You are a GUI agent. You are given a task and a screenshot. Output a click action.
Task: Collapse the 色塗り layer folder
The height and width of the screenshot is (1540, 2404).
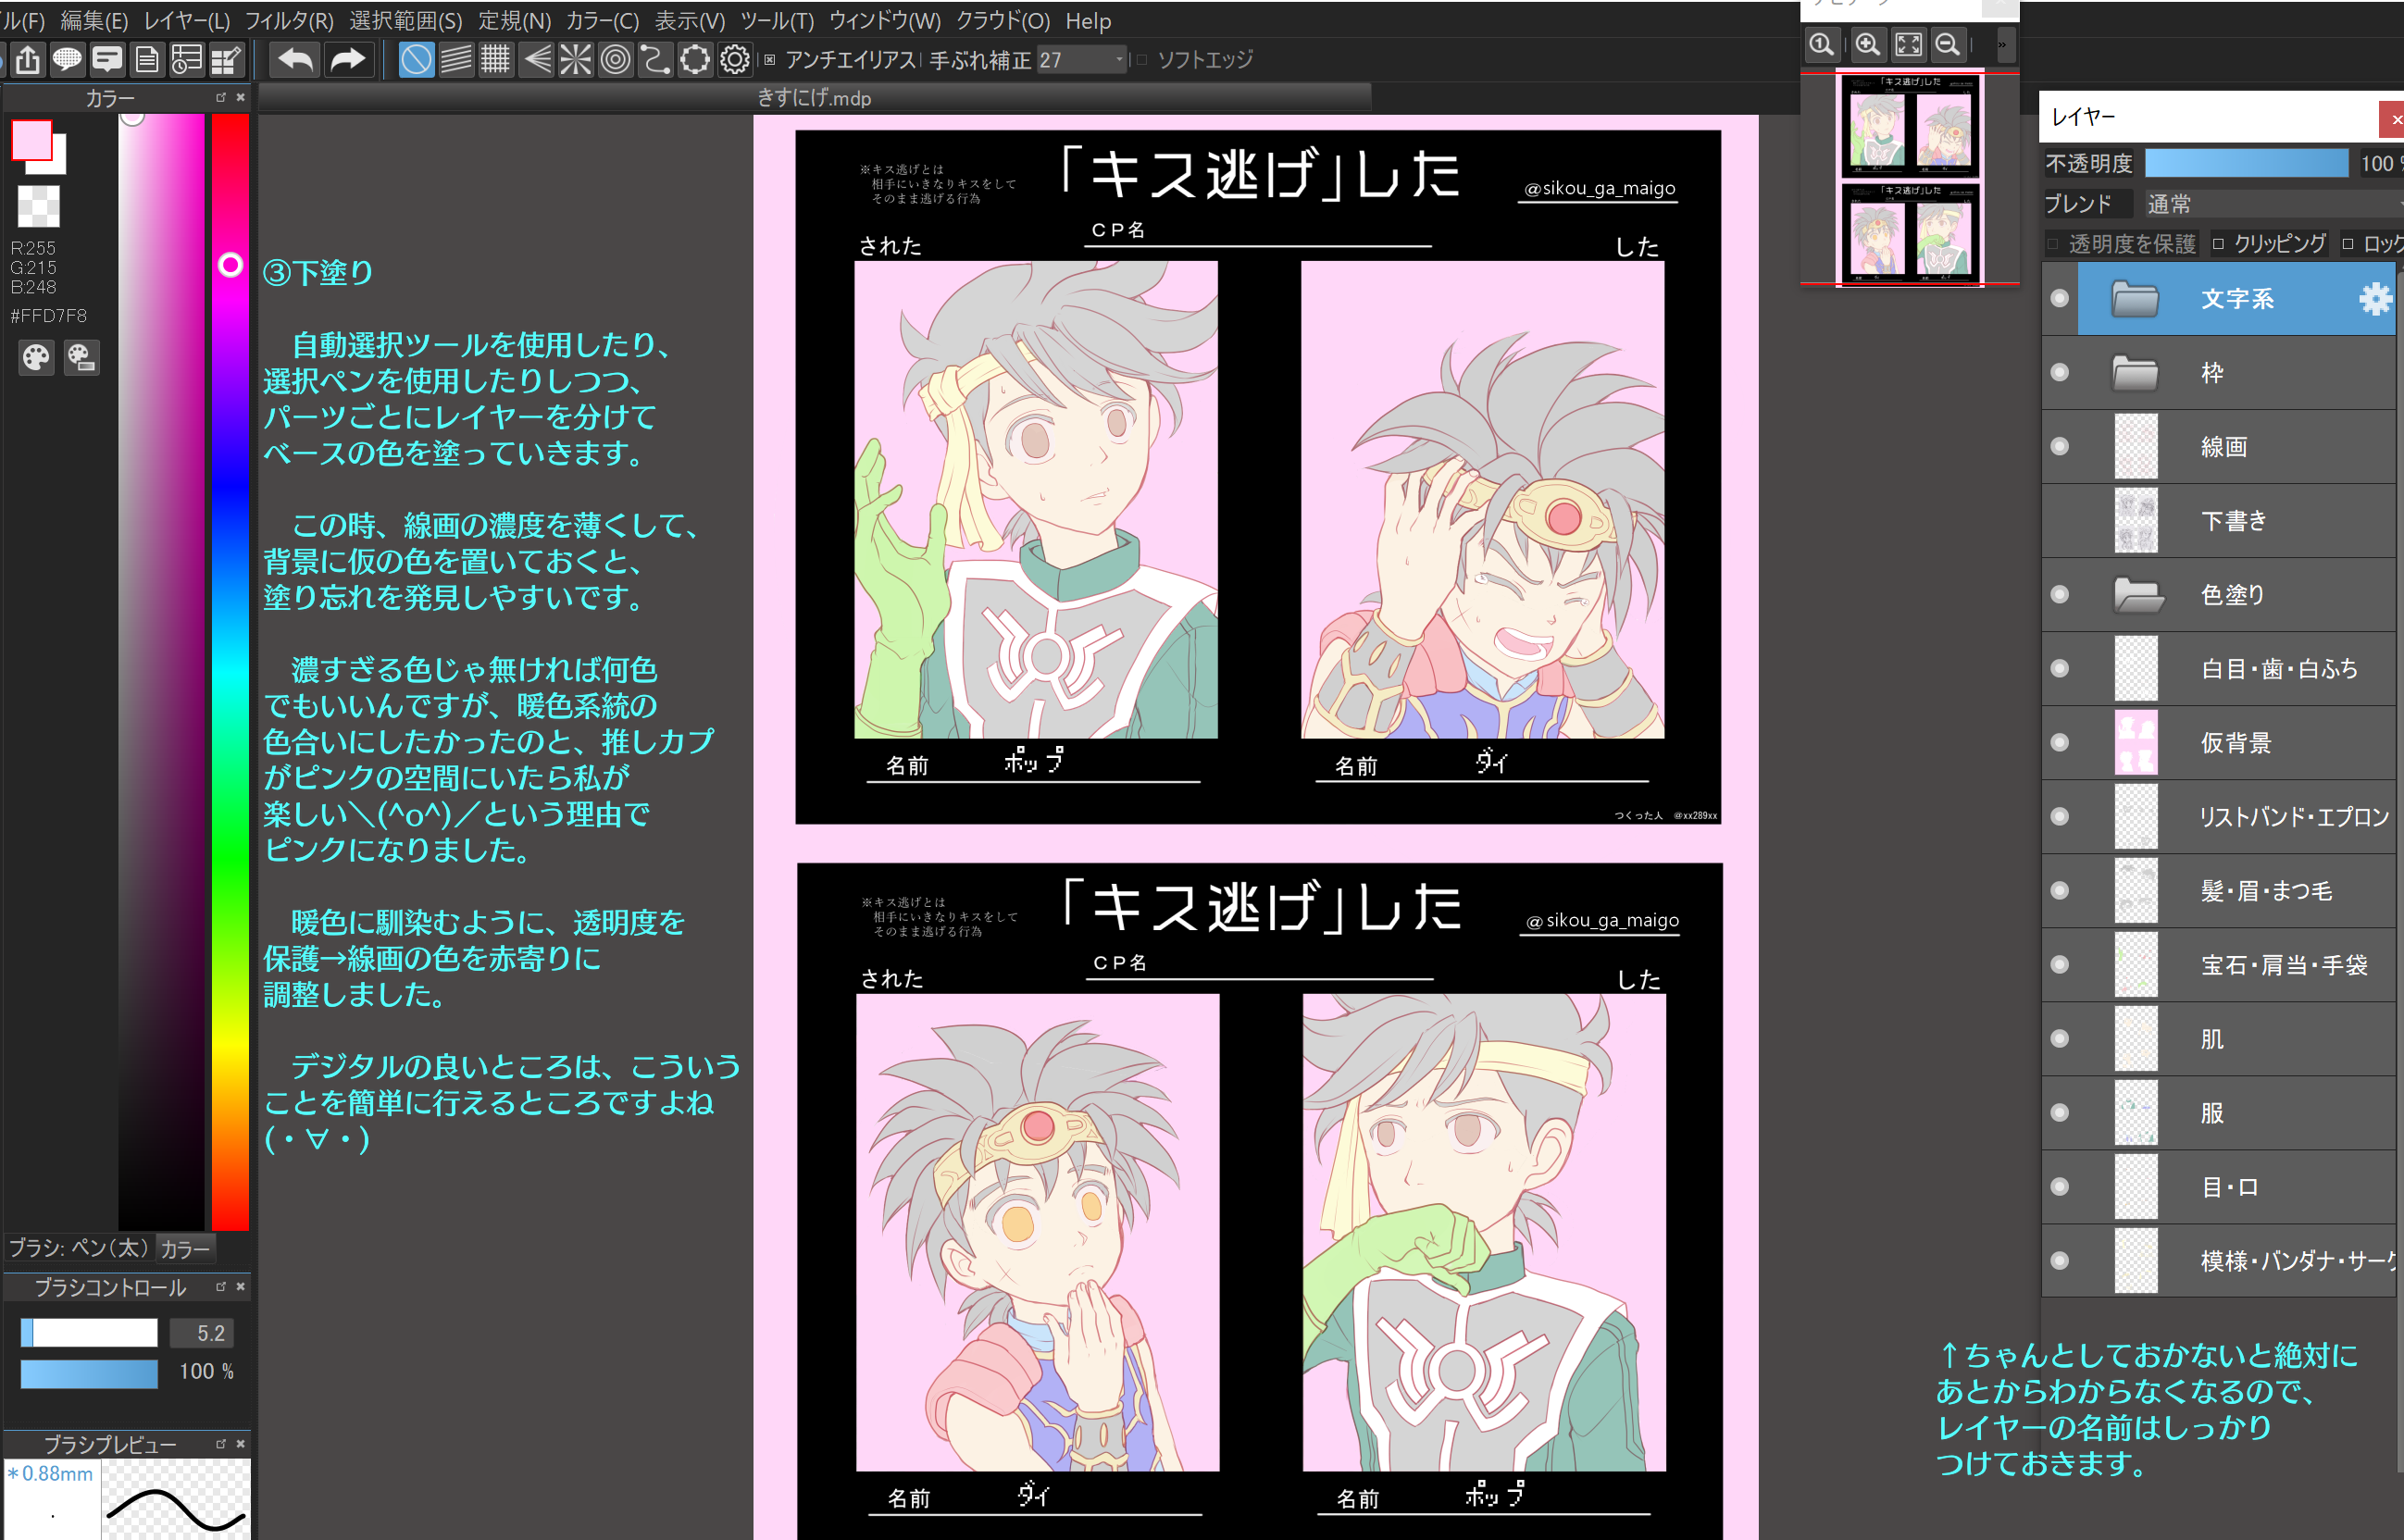[x=2137, y=595]
